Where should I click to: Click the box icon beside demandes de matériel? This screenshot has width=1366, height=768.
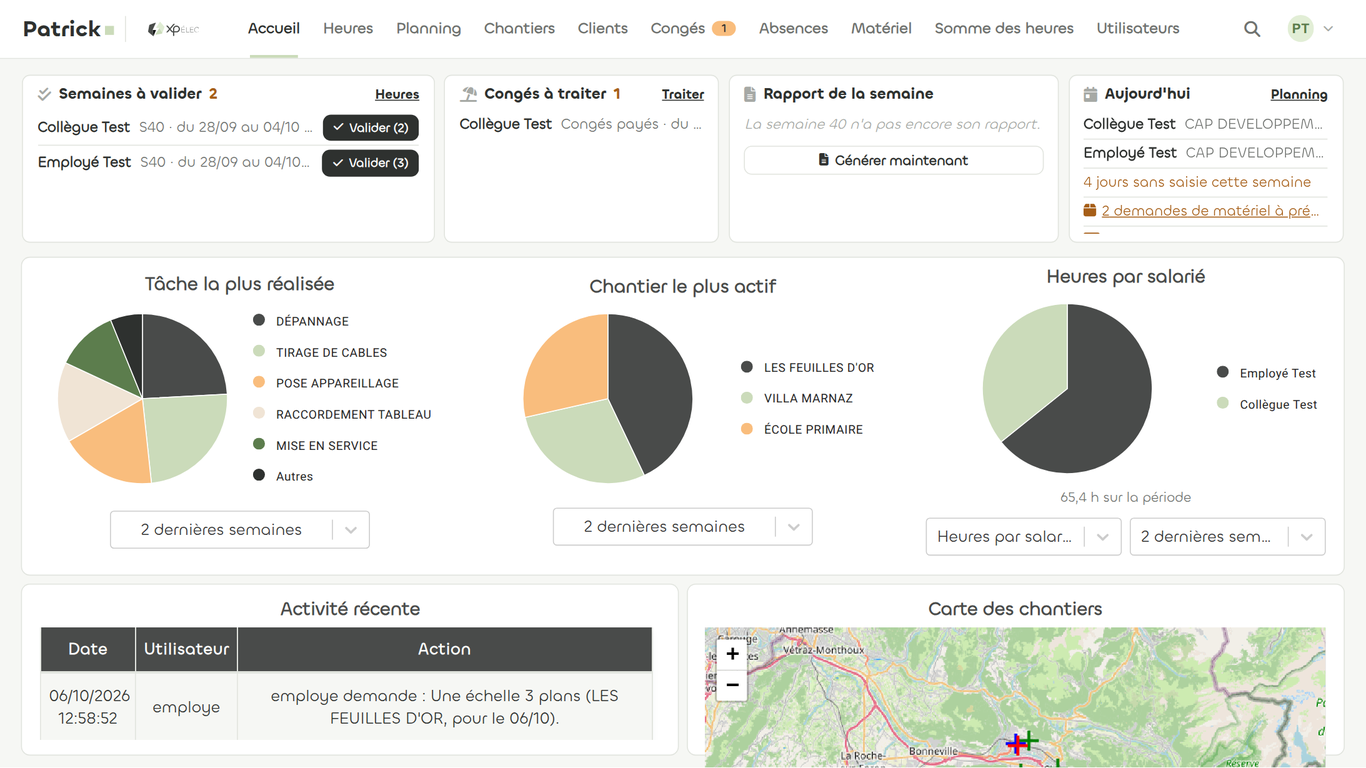coord(1090,211)
